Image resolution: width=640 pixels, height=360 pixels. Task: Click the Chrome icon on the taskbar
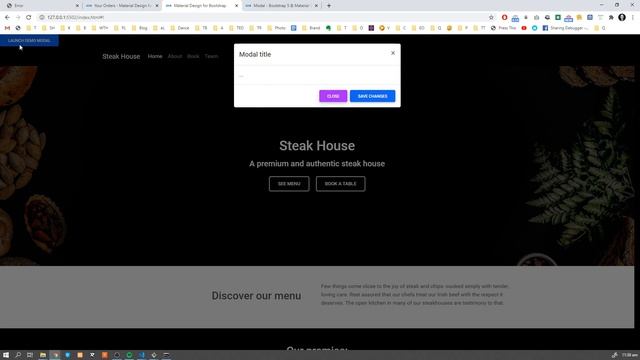[x=55, y=355]
